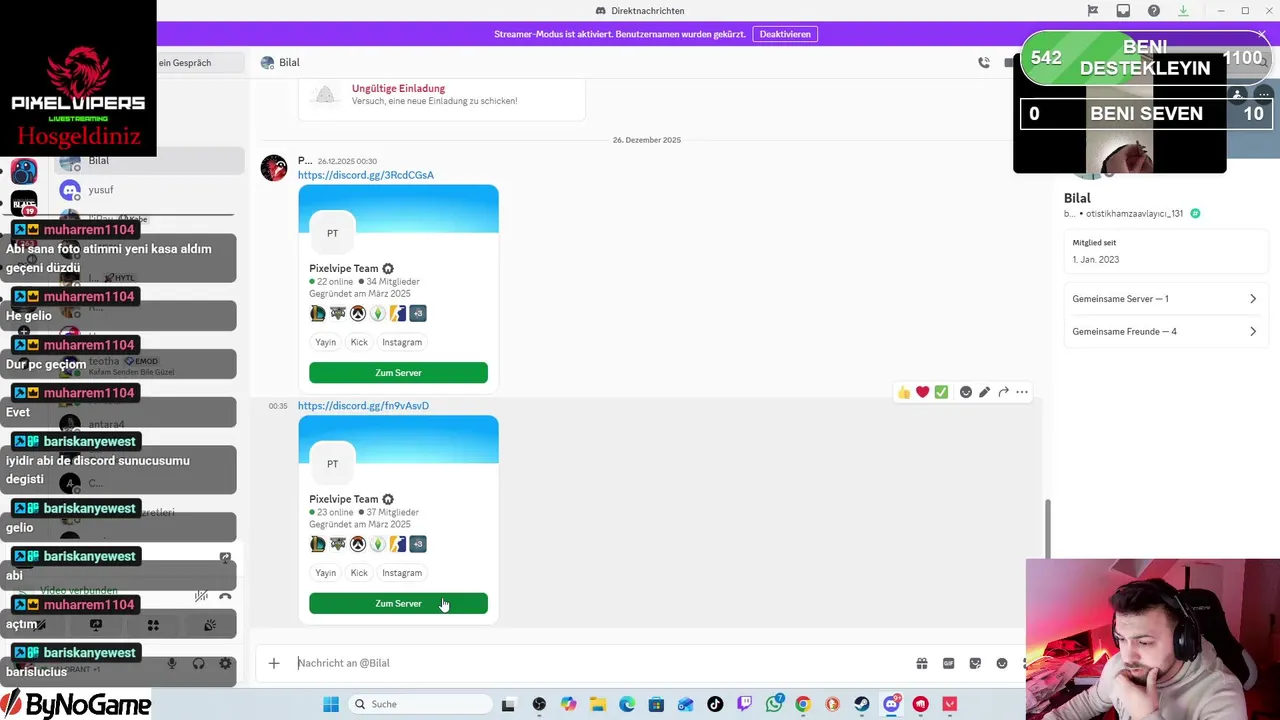Click Mitglied seit date 1. Jan. 2023

1096,259
